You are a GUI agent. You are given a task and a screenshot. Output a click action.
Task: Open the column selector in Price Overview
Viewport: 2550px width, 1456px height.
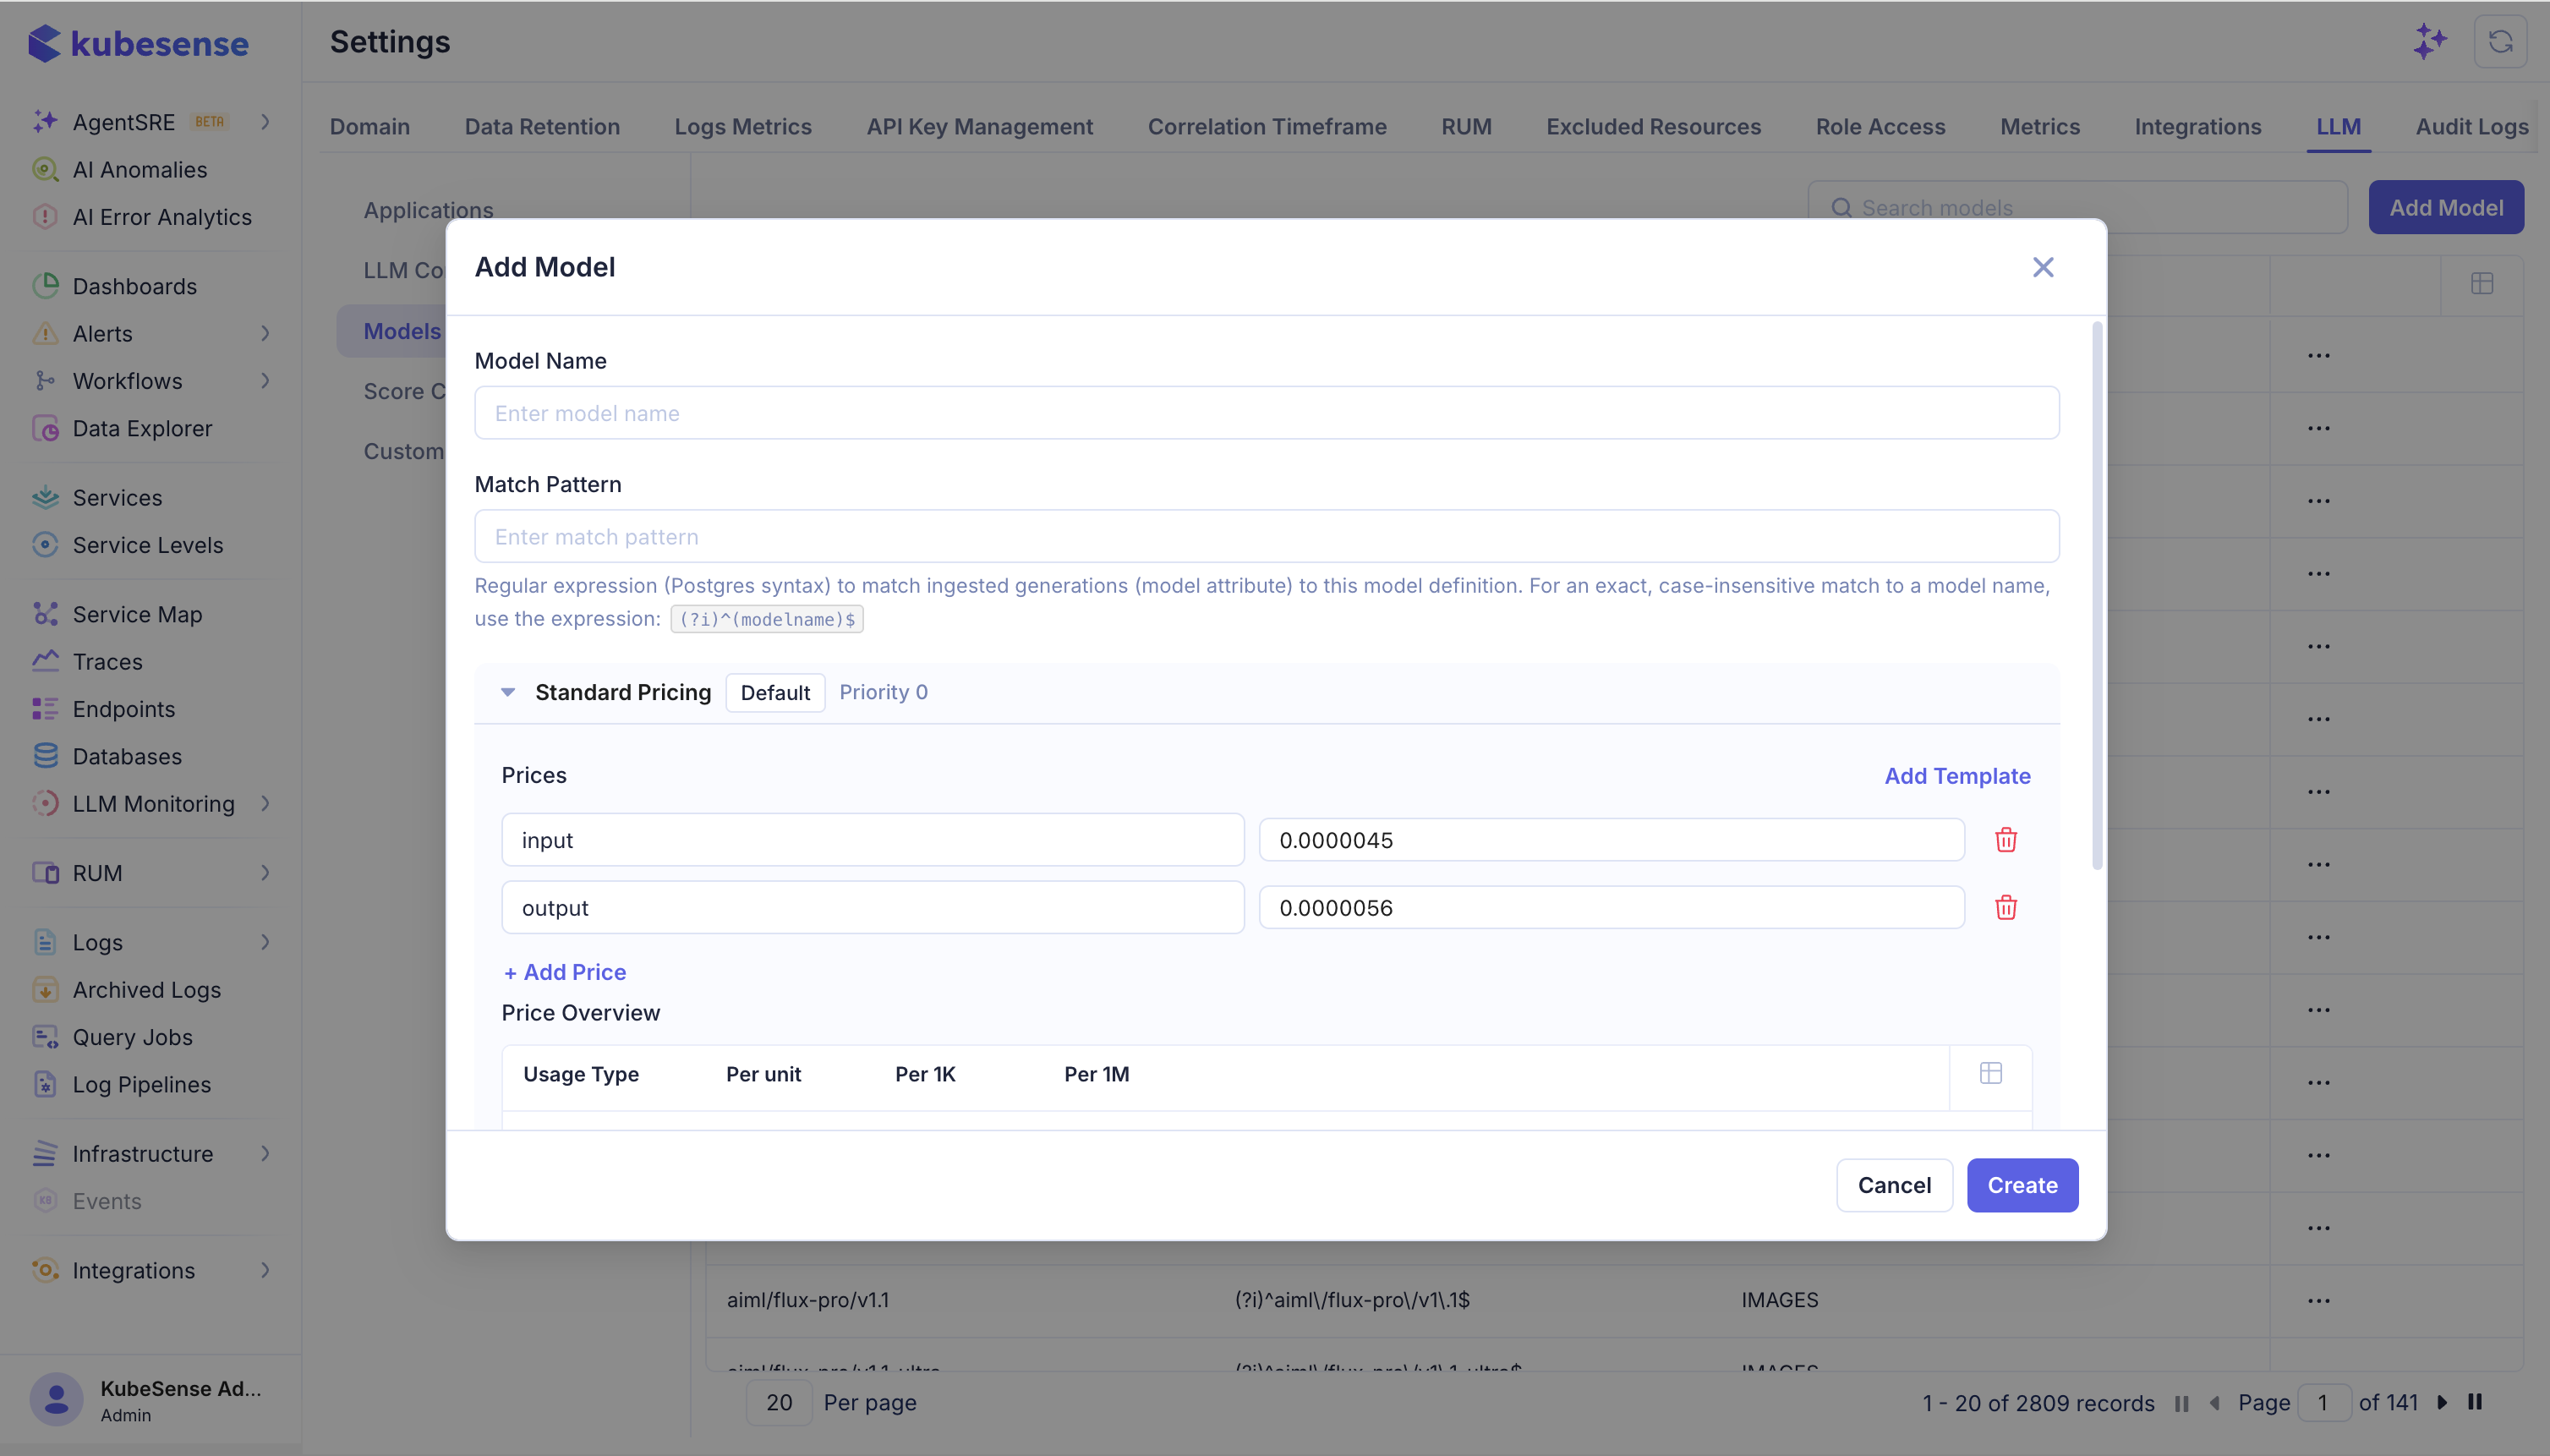pos(1990,1073)
